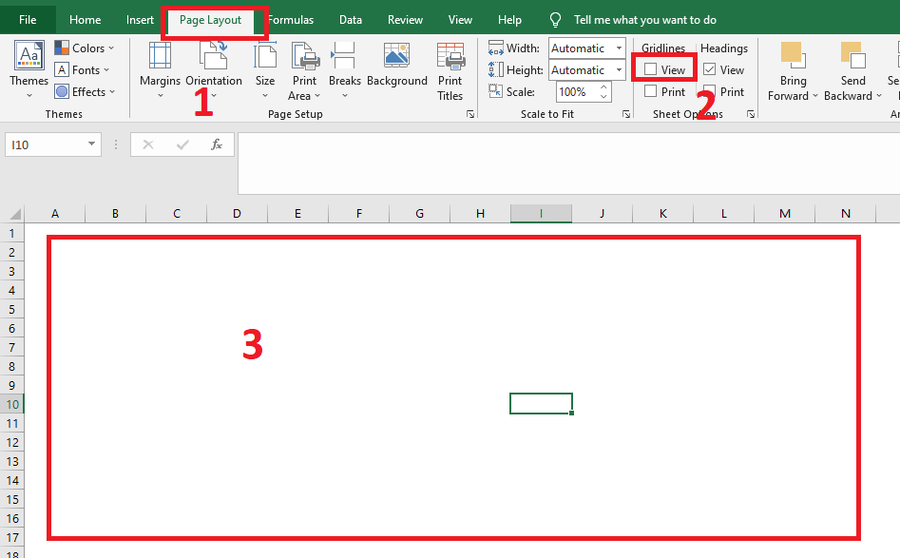This screenshot has width=900, height=558.
Task: Select row 5 header
Action: point(12,310)
